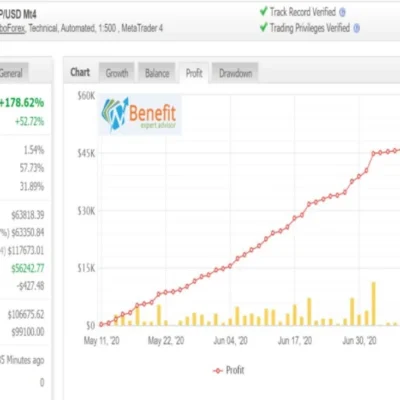Click the Chart panel heading

pos(80,72)
